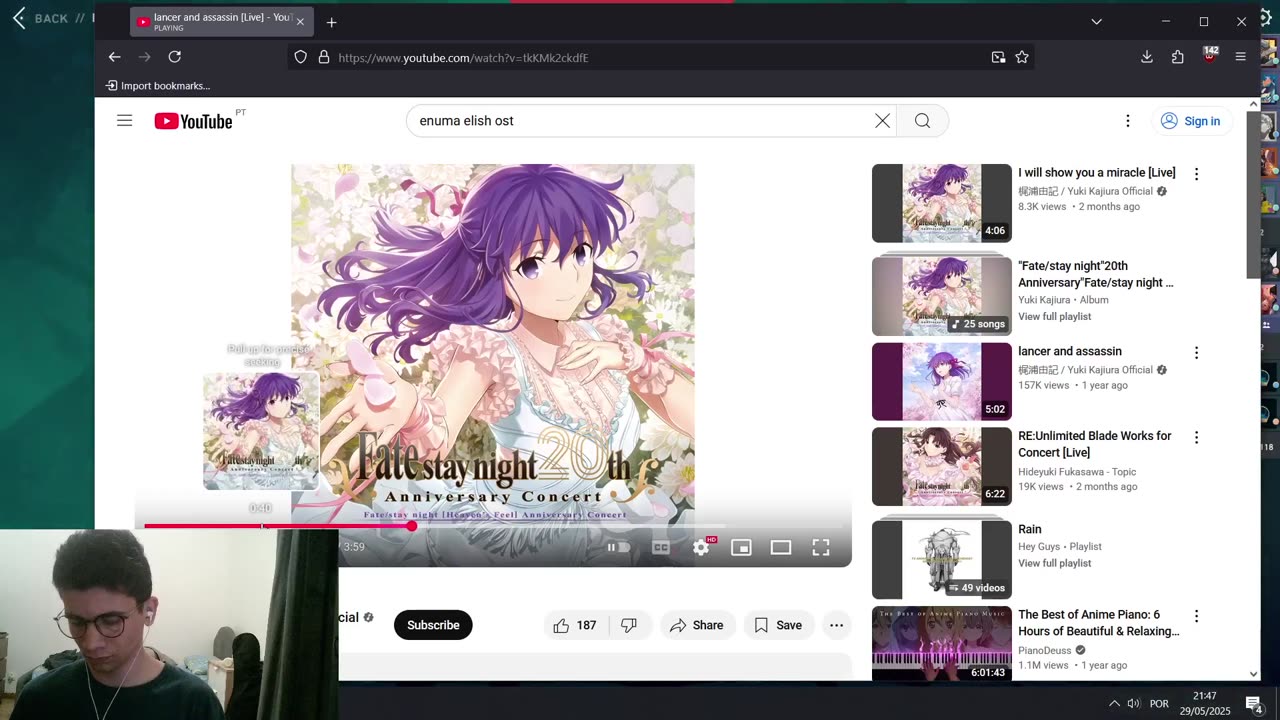This screenshot has height=720, width=1280.
Task: Open options for 'I will show you a miracle'
Action: 1196,174
